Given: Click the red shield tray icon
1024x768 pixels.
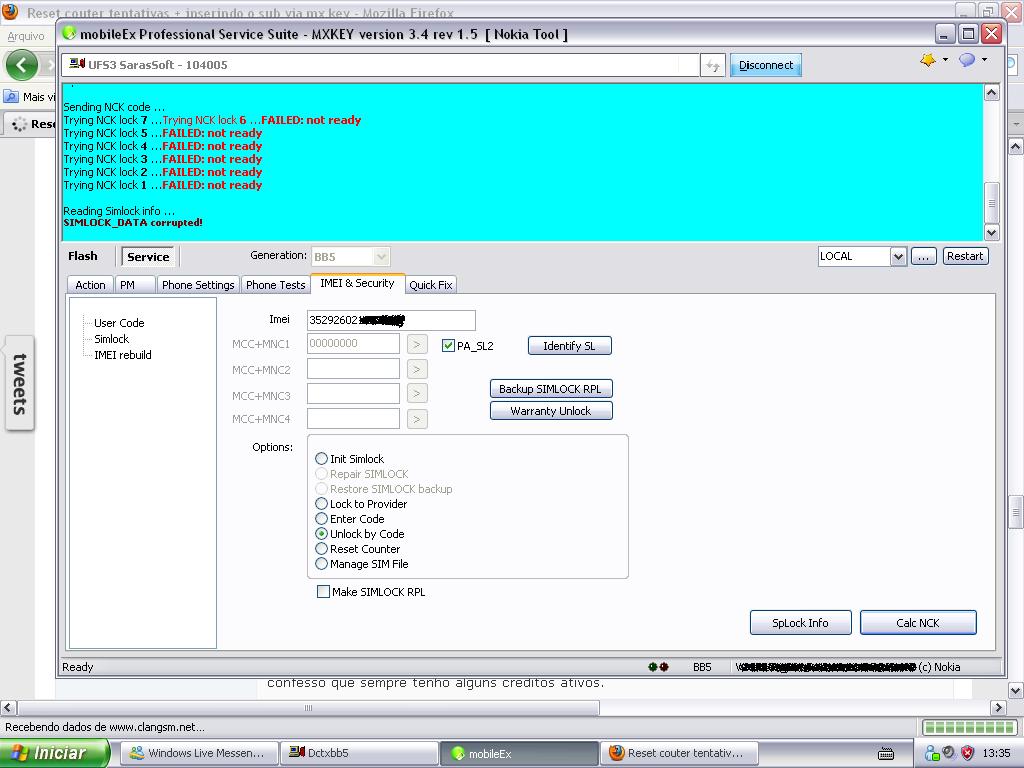Looking at the screenshot, I should pos(967,753).
